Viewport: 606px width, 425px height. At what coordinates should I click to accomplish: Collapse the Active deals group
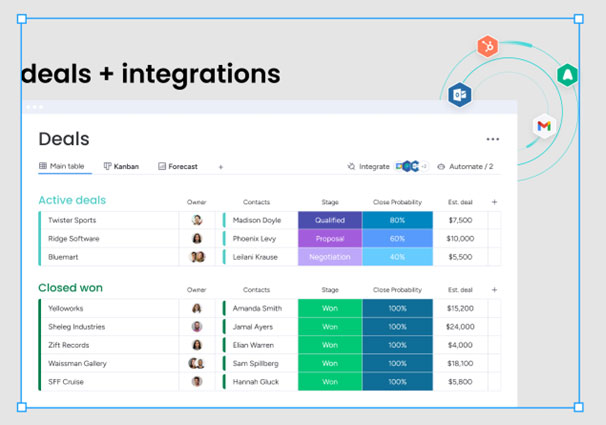click(71, 200)
